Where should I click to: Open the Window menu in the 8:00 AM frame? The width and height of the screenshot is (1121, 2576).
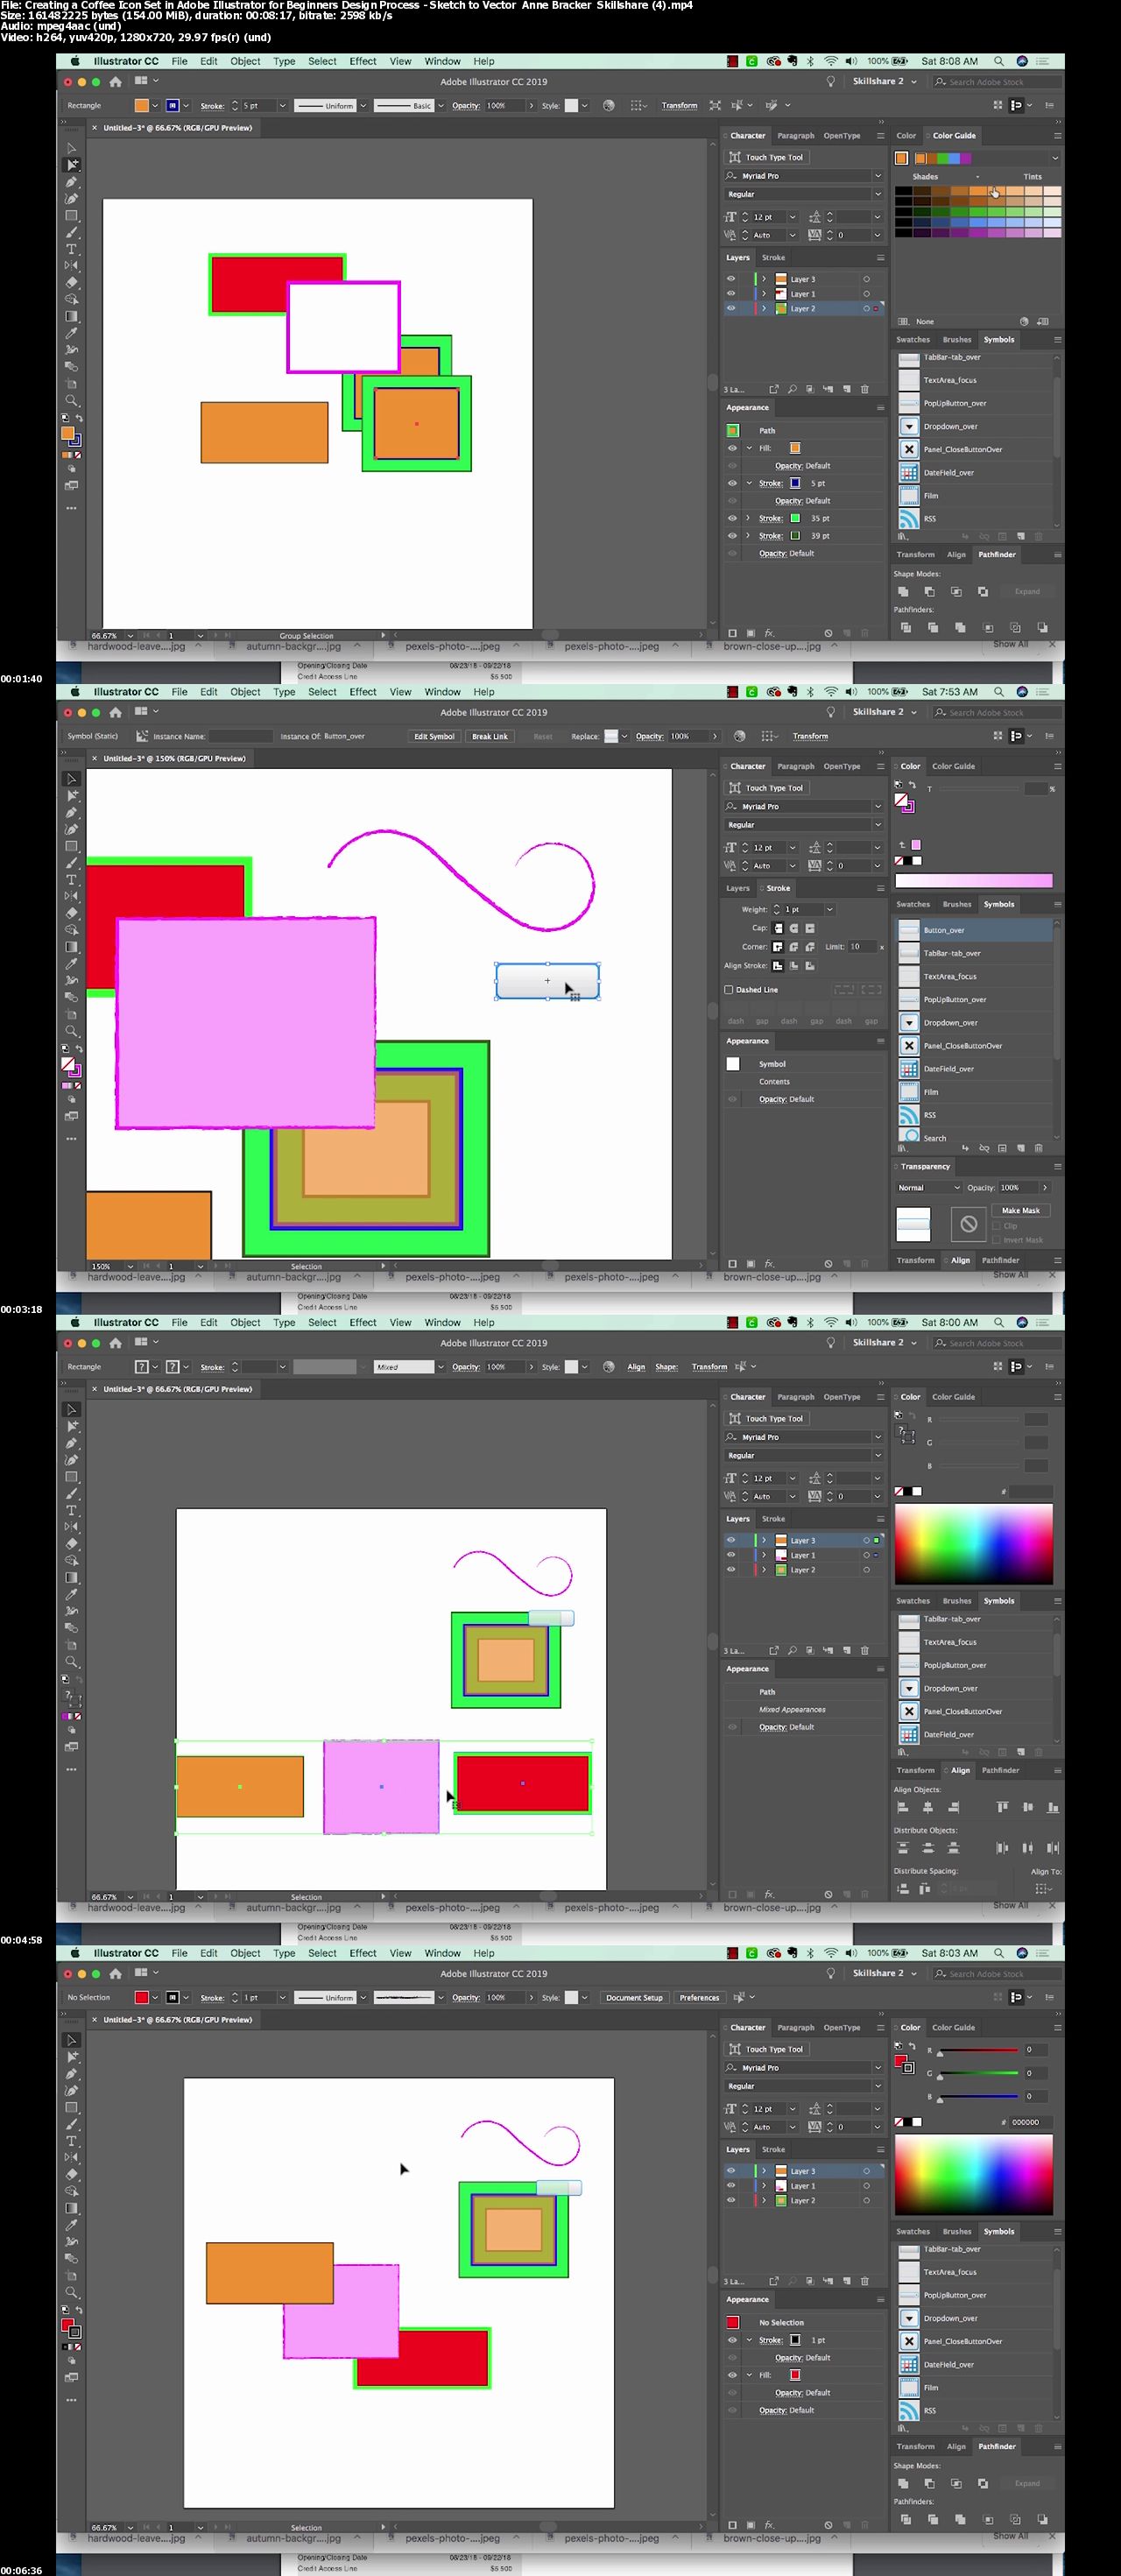(x=442, y=1322)
